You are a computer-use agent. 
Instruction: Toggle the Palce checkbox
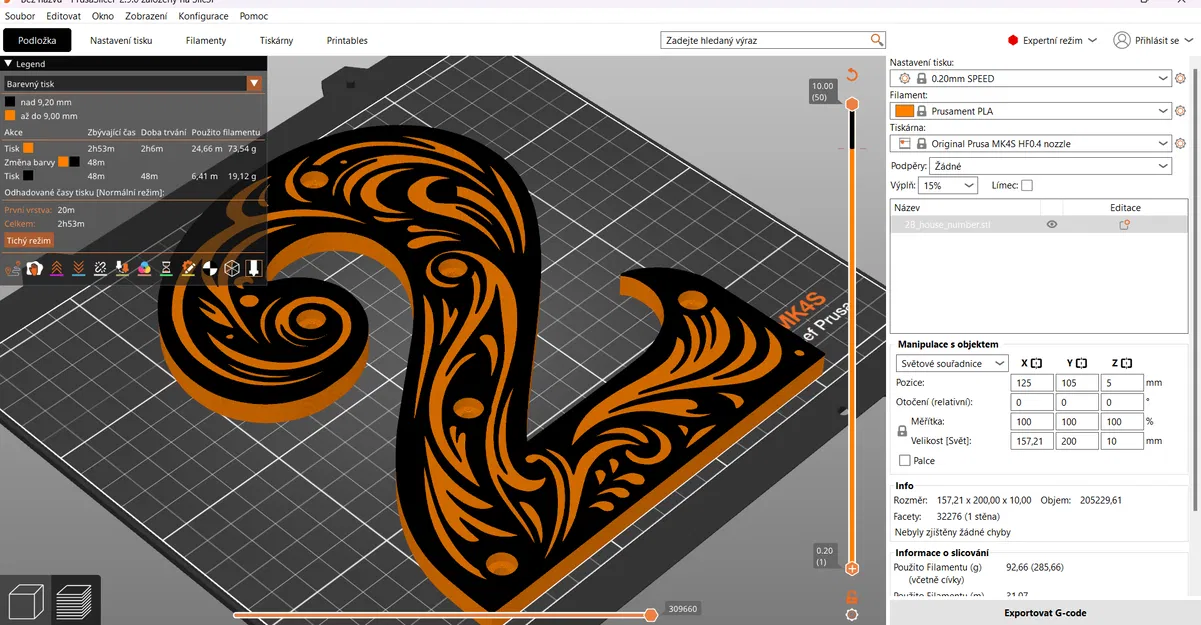[905, 460]
